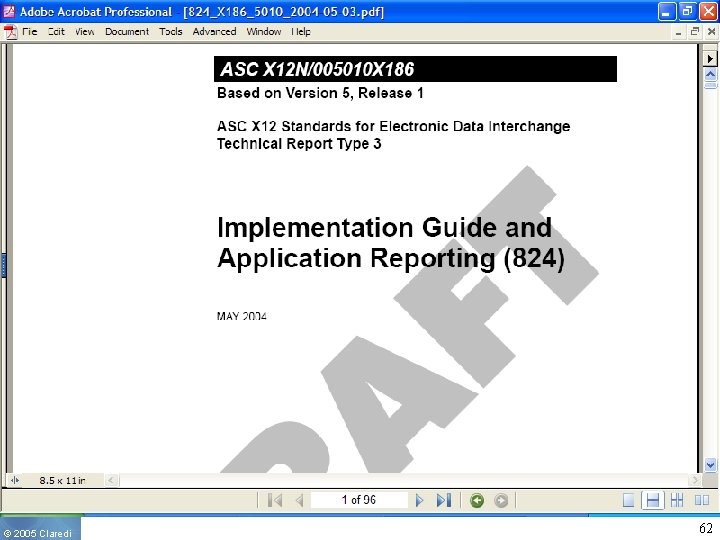Open the Tools menu
Image resolution: width=720 pixels, height=540 pixels.
tap(171, 32)
